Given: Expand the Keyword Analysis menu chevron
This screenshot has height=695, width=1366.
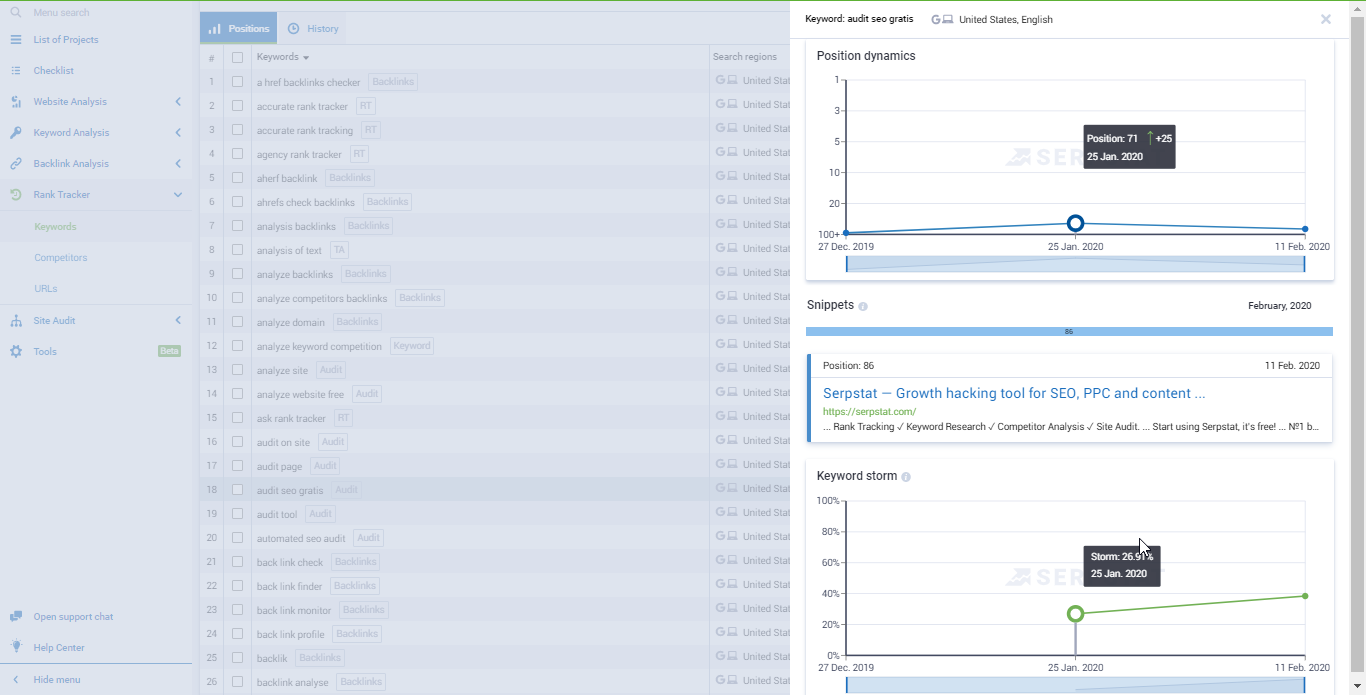Looking at the screenshot, I should [x=178, y=132].
